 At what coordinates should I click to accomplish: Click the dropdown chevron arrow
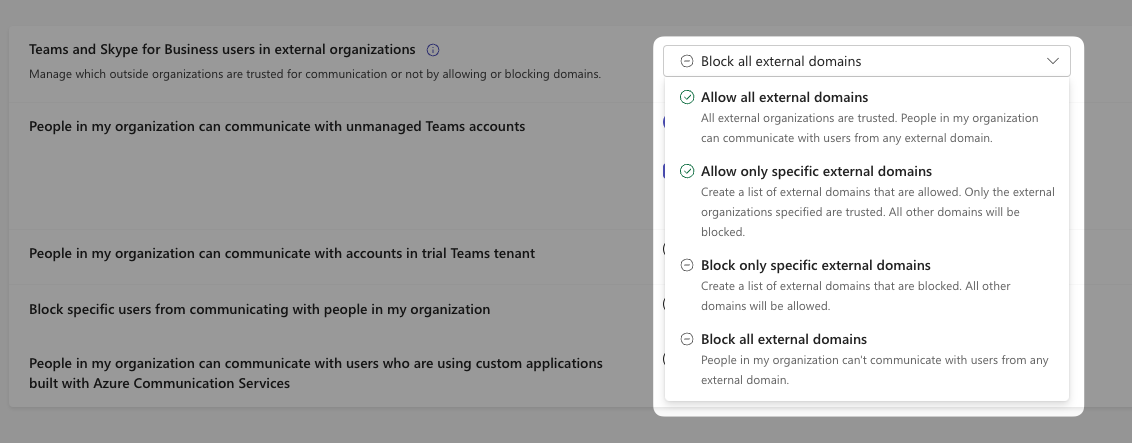pos(1053,61)
